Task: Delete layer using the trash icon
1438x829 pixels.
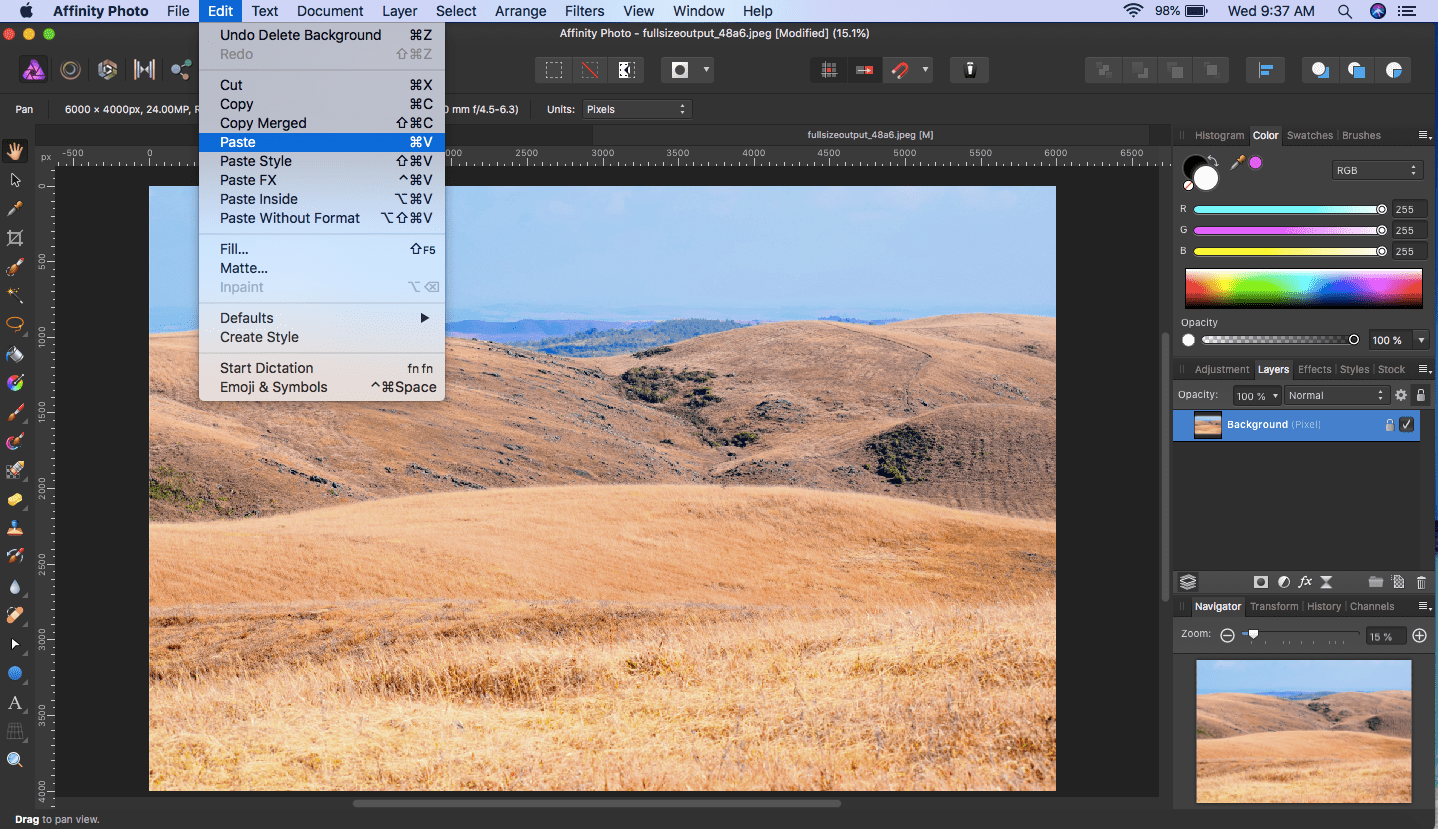Action: pyautogui.click(x=1421, y=582)
